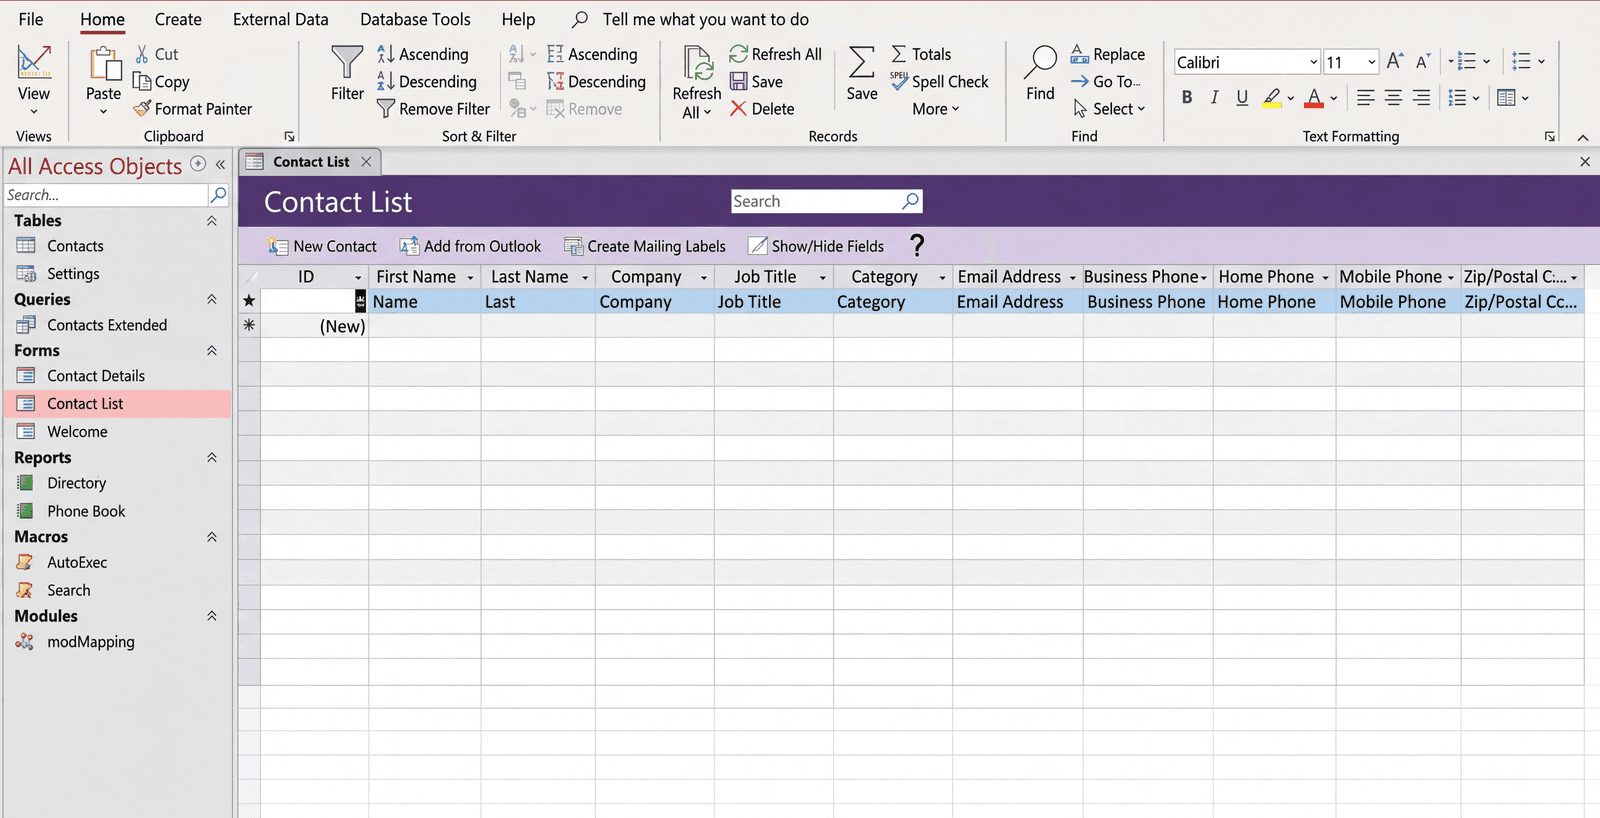Image resolution: width=1600 pixels, height=818 pixels.
Task: Open the Phone Book report
Action: pos(86,511)
